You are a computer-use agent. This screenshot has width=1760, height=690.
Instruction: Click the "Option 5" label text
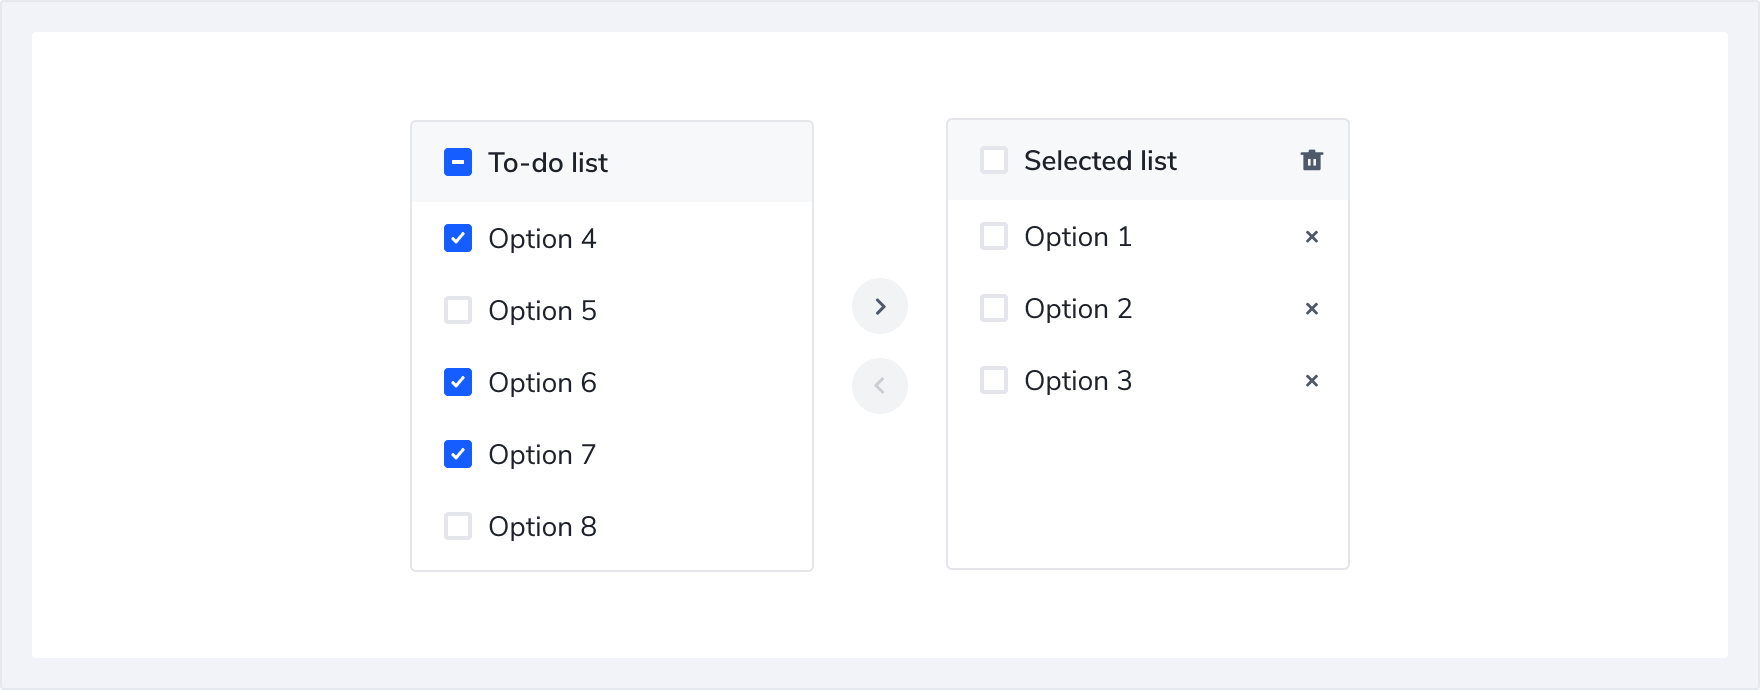(542, 311)
